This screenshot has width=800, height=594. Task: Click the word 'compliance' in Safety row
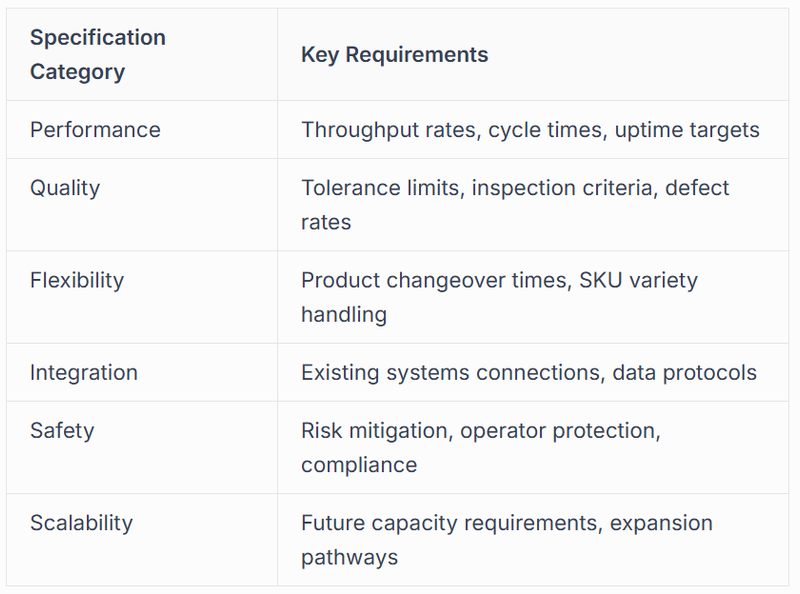pos(358,465)
